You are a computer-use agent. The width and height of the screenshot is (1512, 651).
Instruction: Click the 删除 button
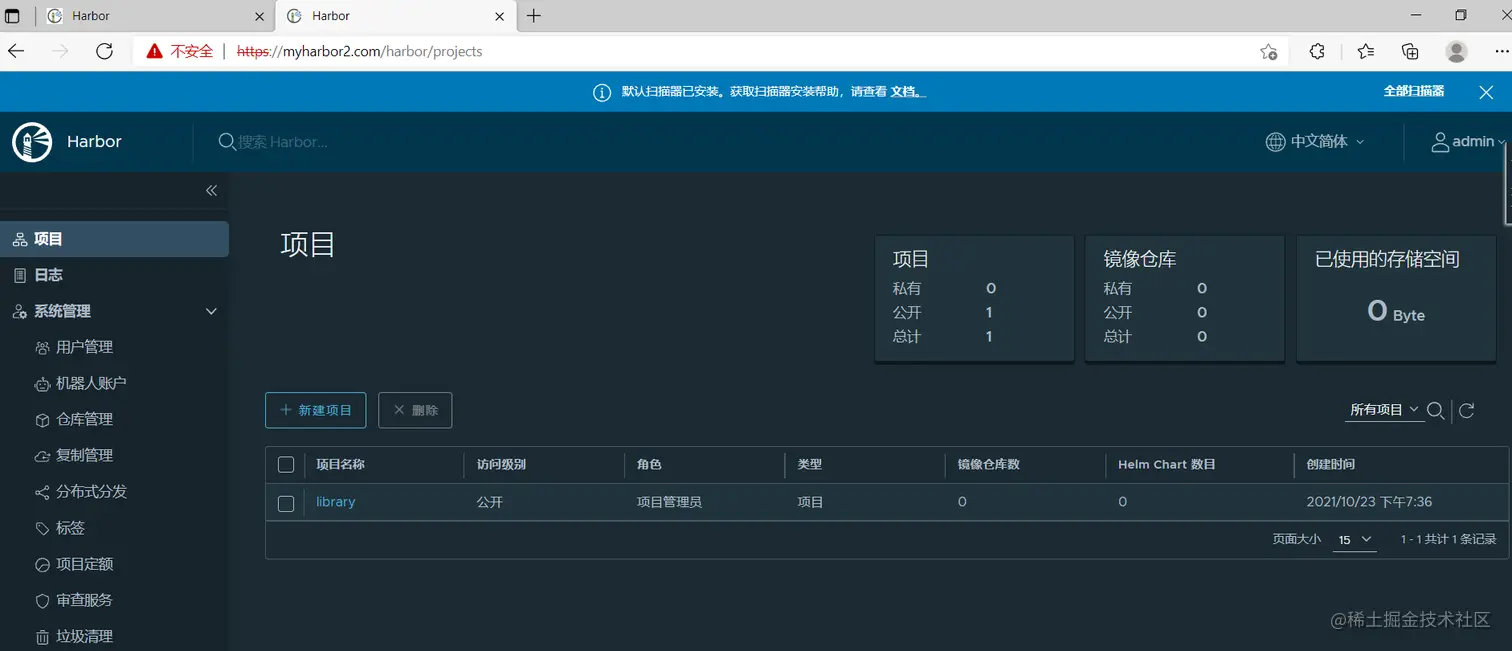coord(415,410)
